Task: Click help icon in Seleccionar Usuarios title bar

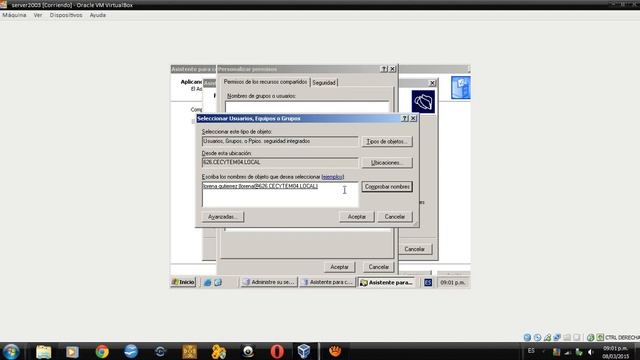Action: [x=404, y=118]
